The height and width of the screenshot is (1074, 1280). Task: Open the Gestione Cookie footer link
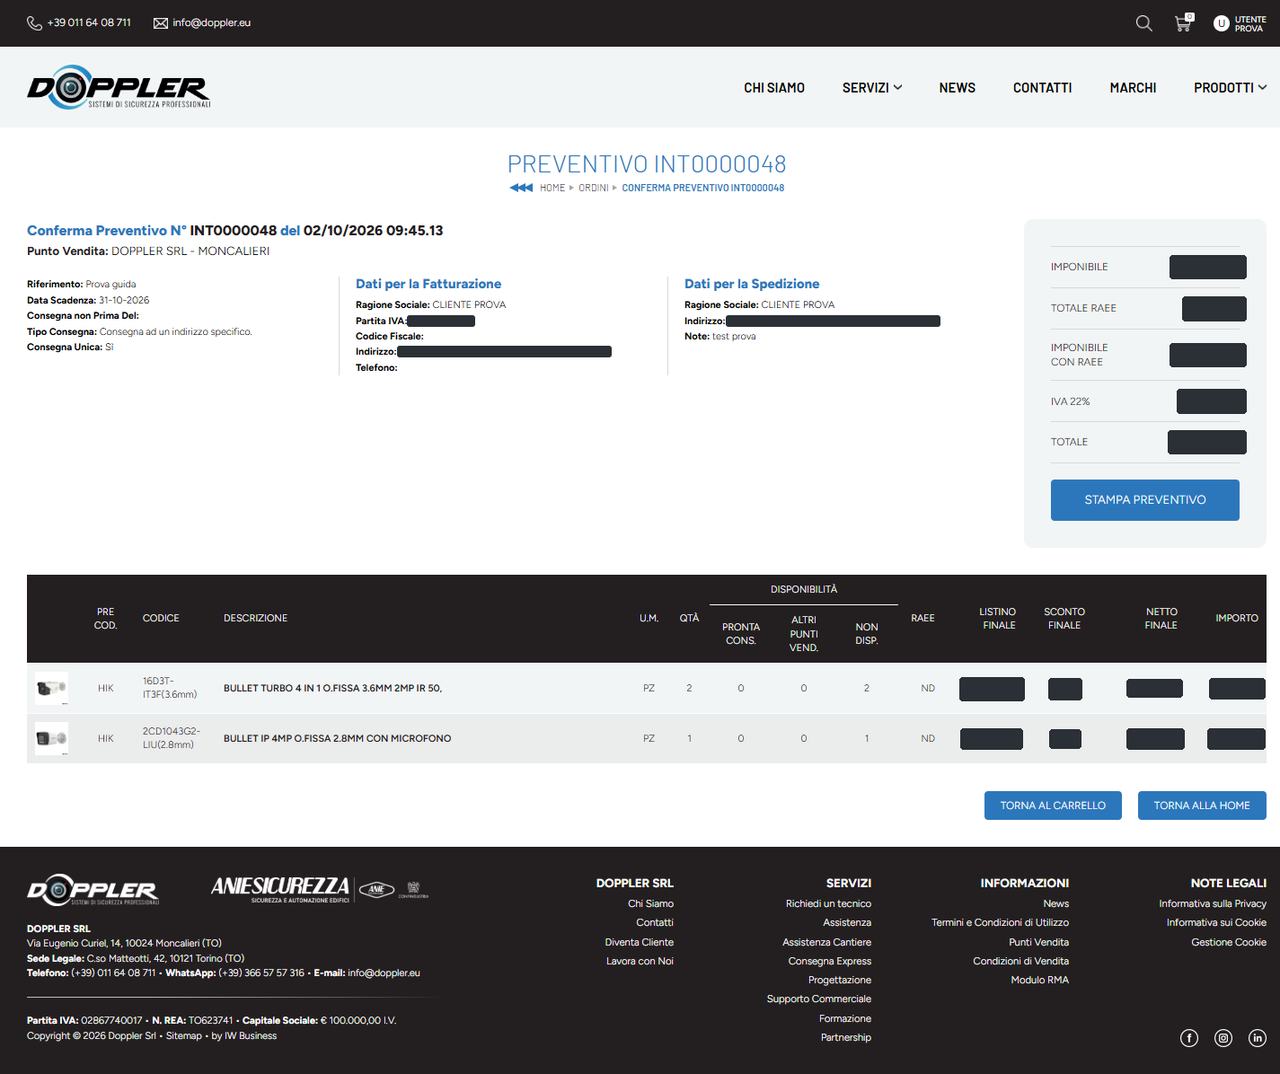click(1229, 942)
